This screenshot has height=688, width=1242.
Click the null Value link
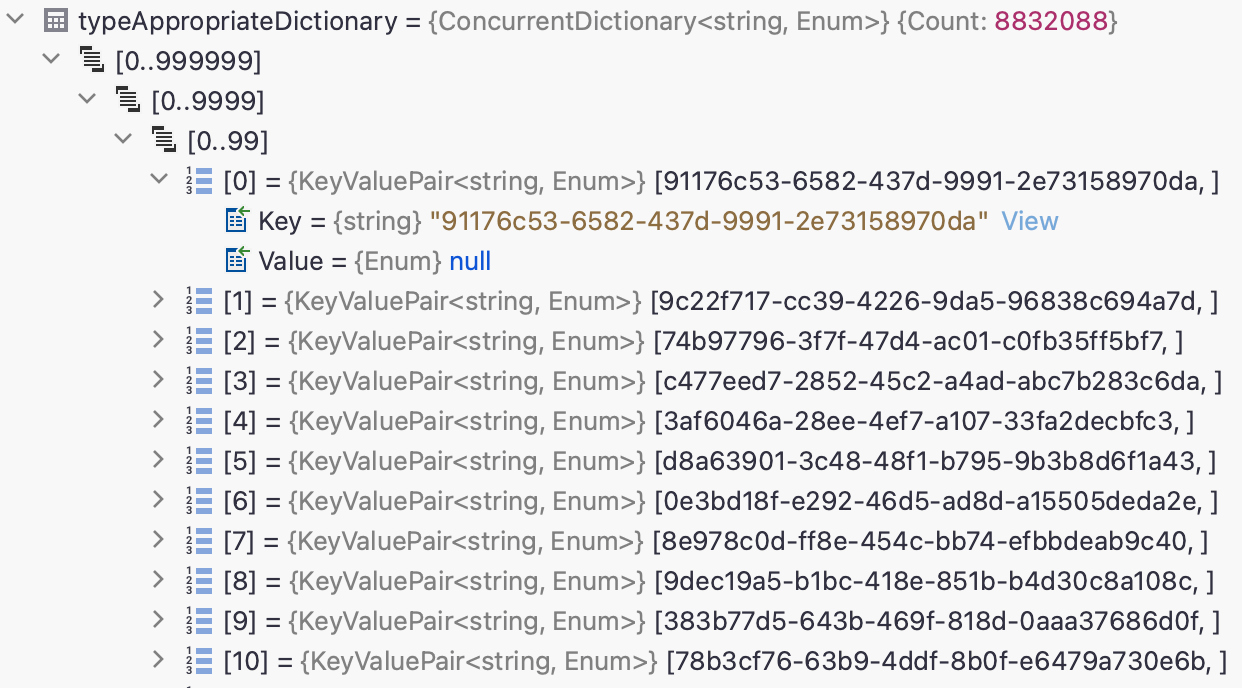tap(470, 260)
